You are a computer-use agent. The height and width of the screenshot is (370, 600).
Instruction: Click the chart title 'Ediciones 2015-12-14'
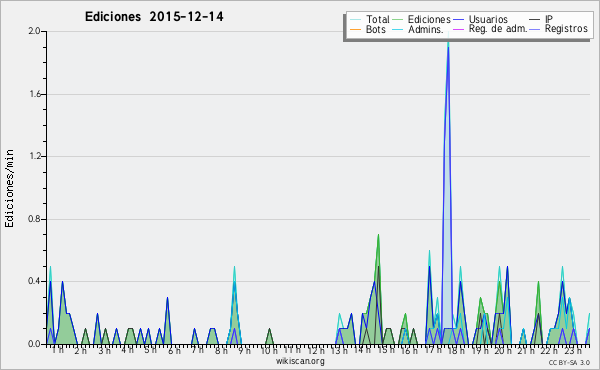tap(154, 16)
